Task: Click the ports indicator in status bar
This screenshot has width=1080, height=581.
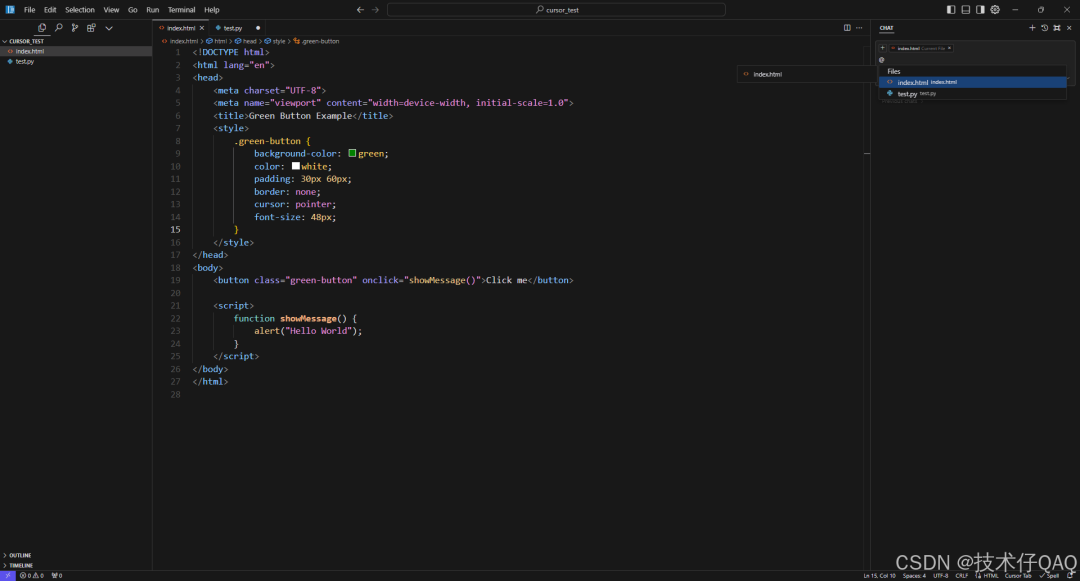Action: (56, 575)
